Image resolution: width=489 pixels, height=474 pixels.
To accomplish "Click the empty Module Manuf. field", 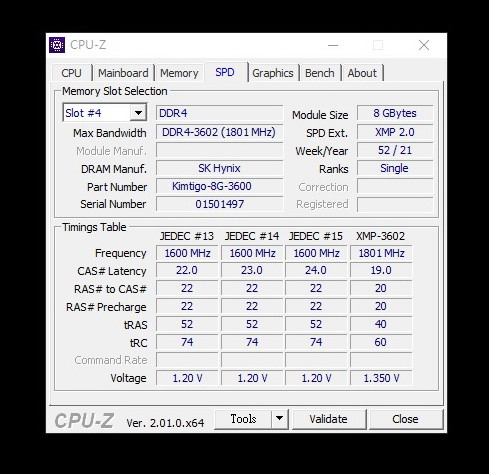I will tap(219, 150).
